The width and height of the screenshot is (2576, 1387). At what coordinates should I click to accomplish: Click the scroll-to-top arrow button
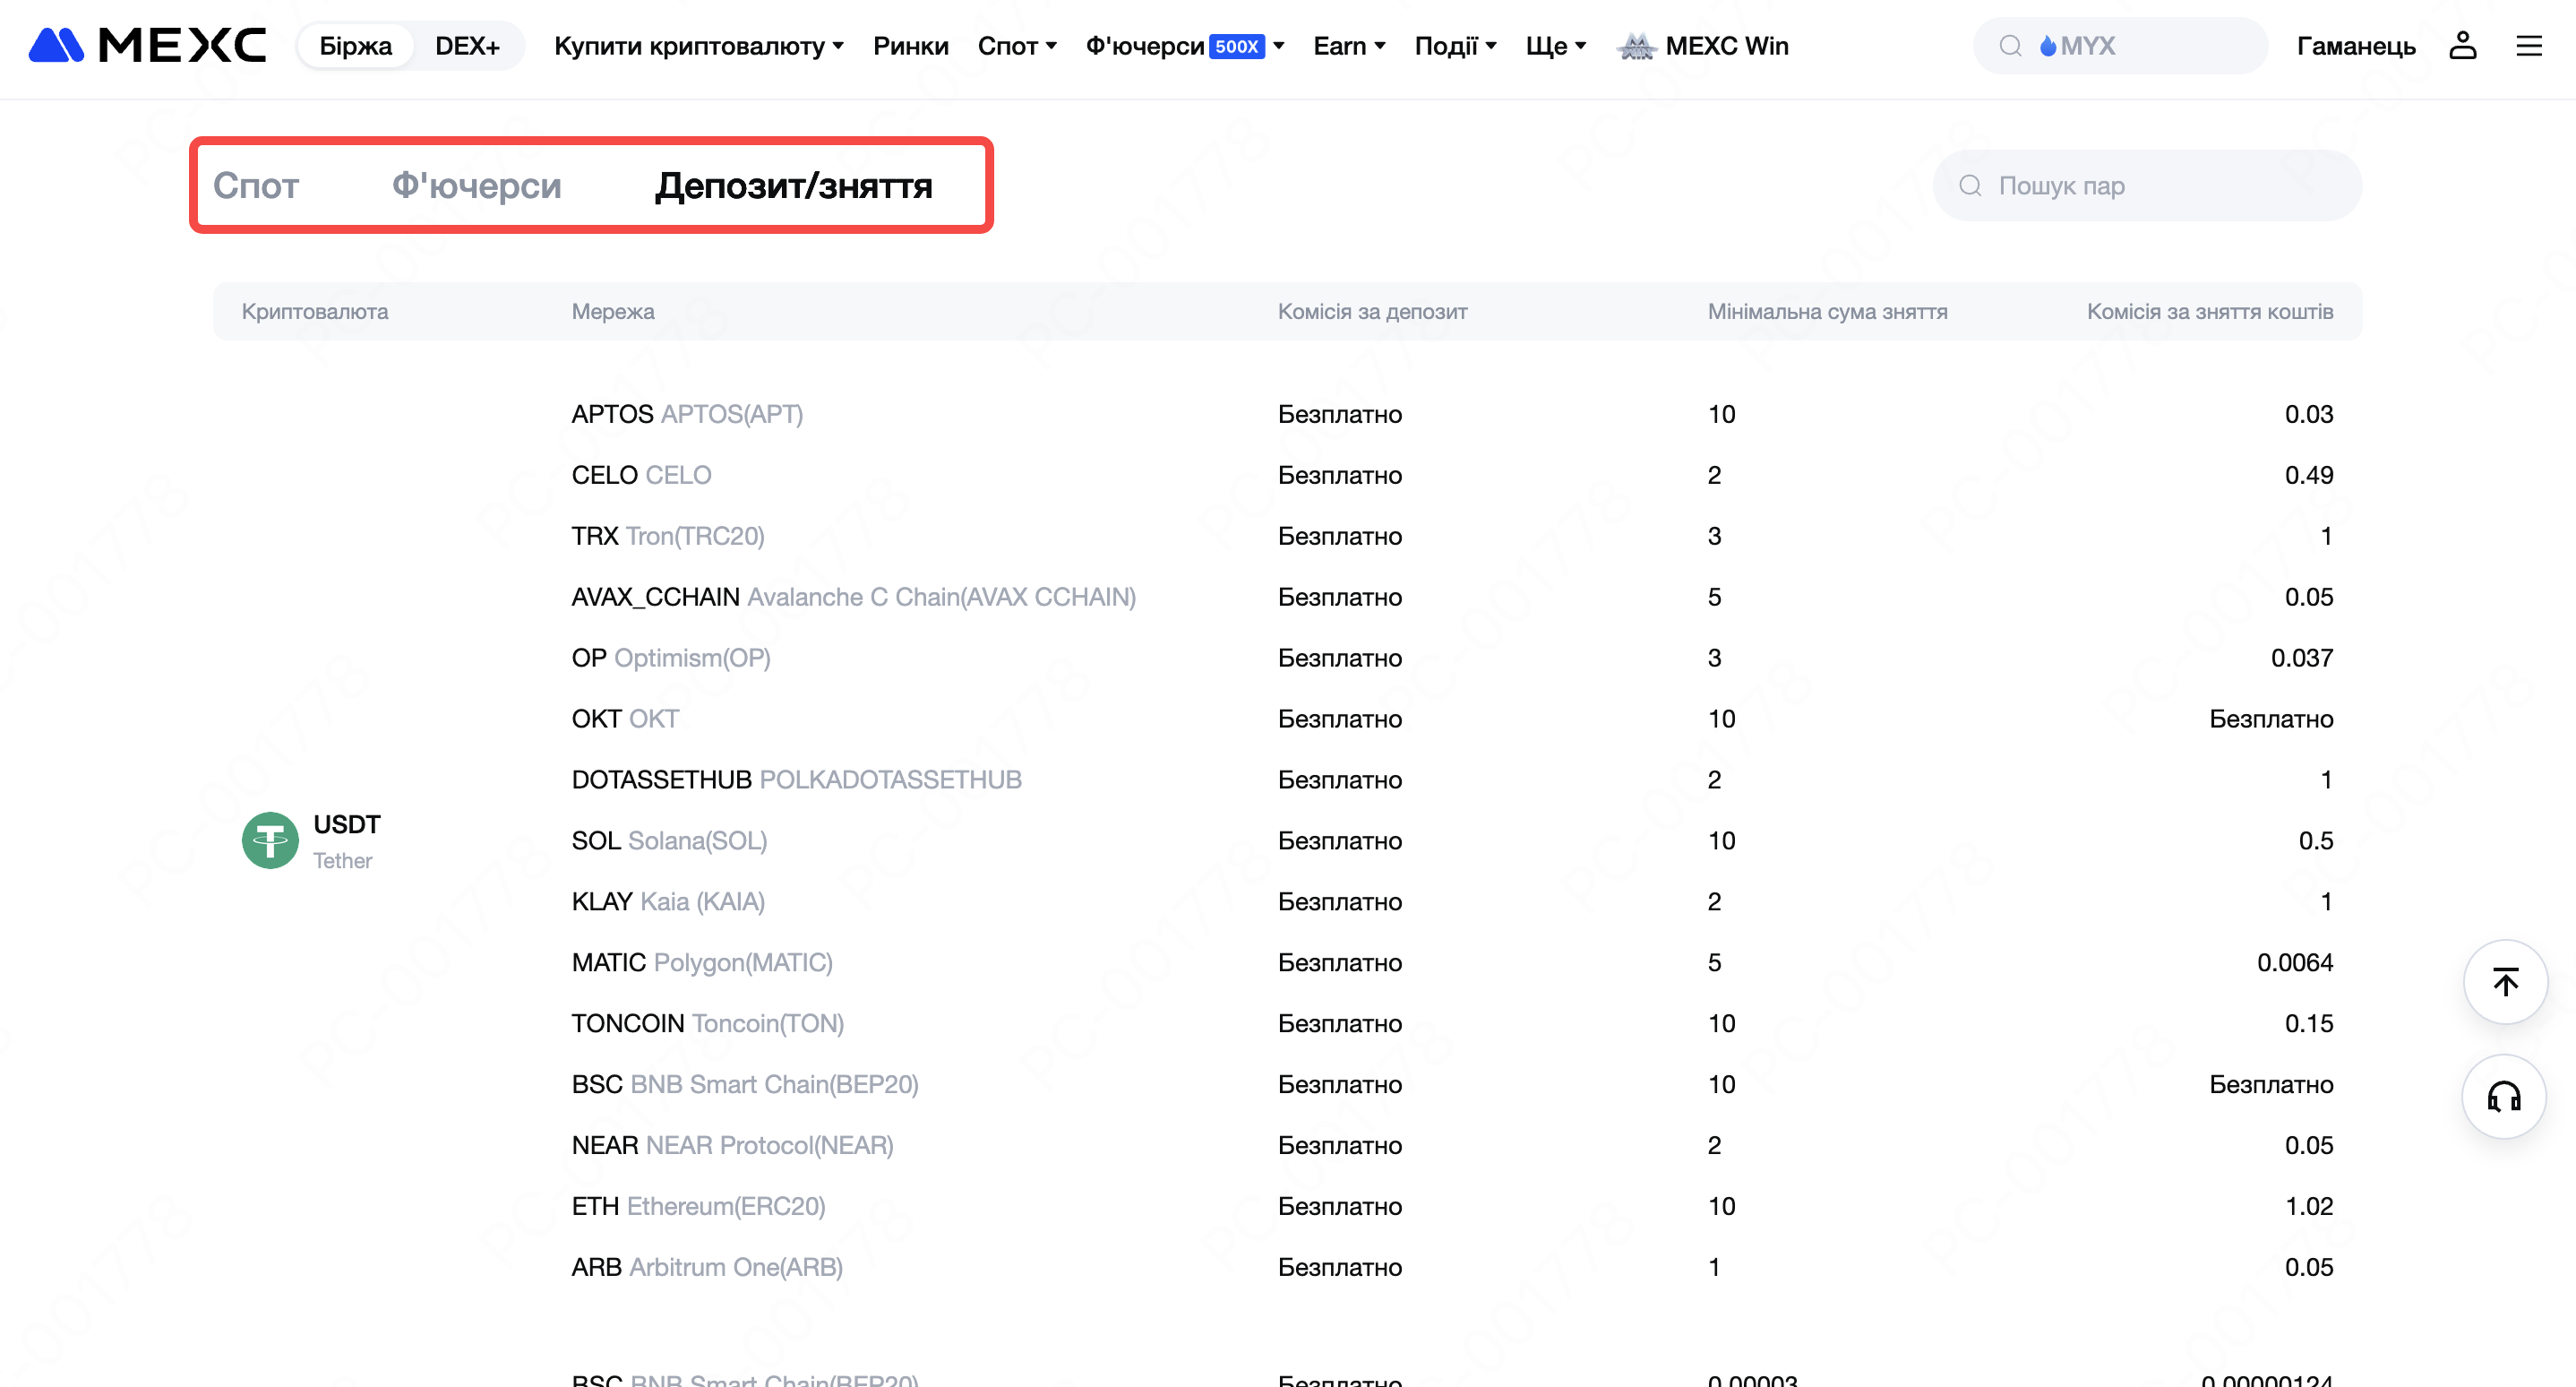point(2505,982)
